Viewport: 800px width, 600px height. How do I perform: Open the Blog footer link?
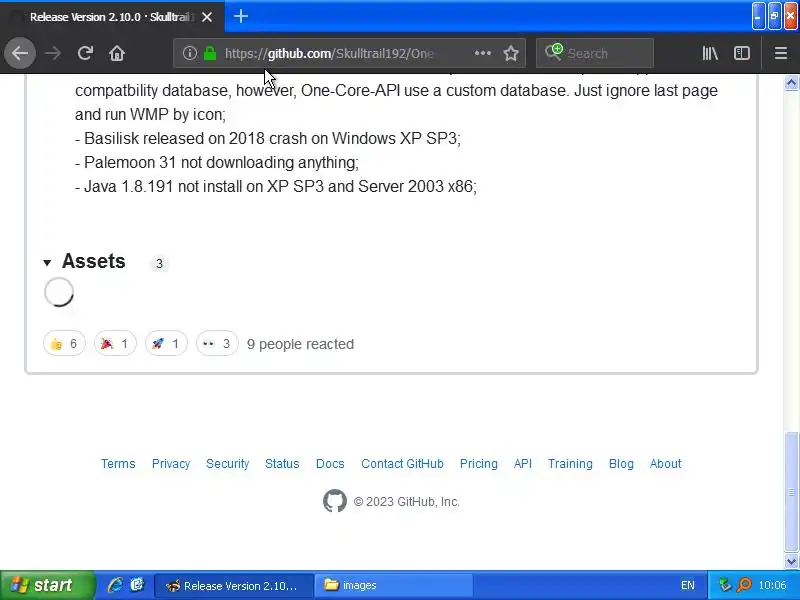coord(621,463)
